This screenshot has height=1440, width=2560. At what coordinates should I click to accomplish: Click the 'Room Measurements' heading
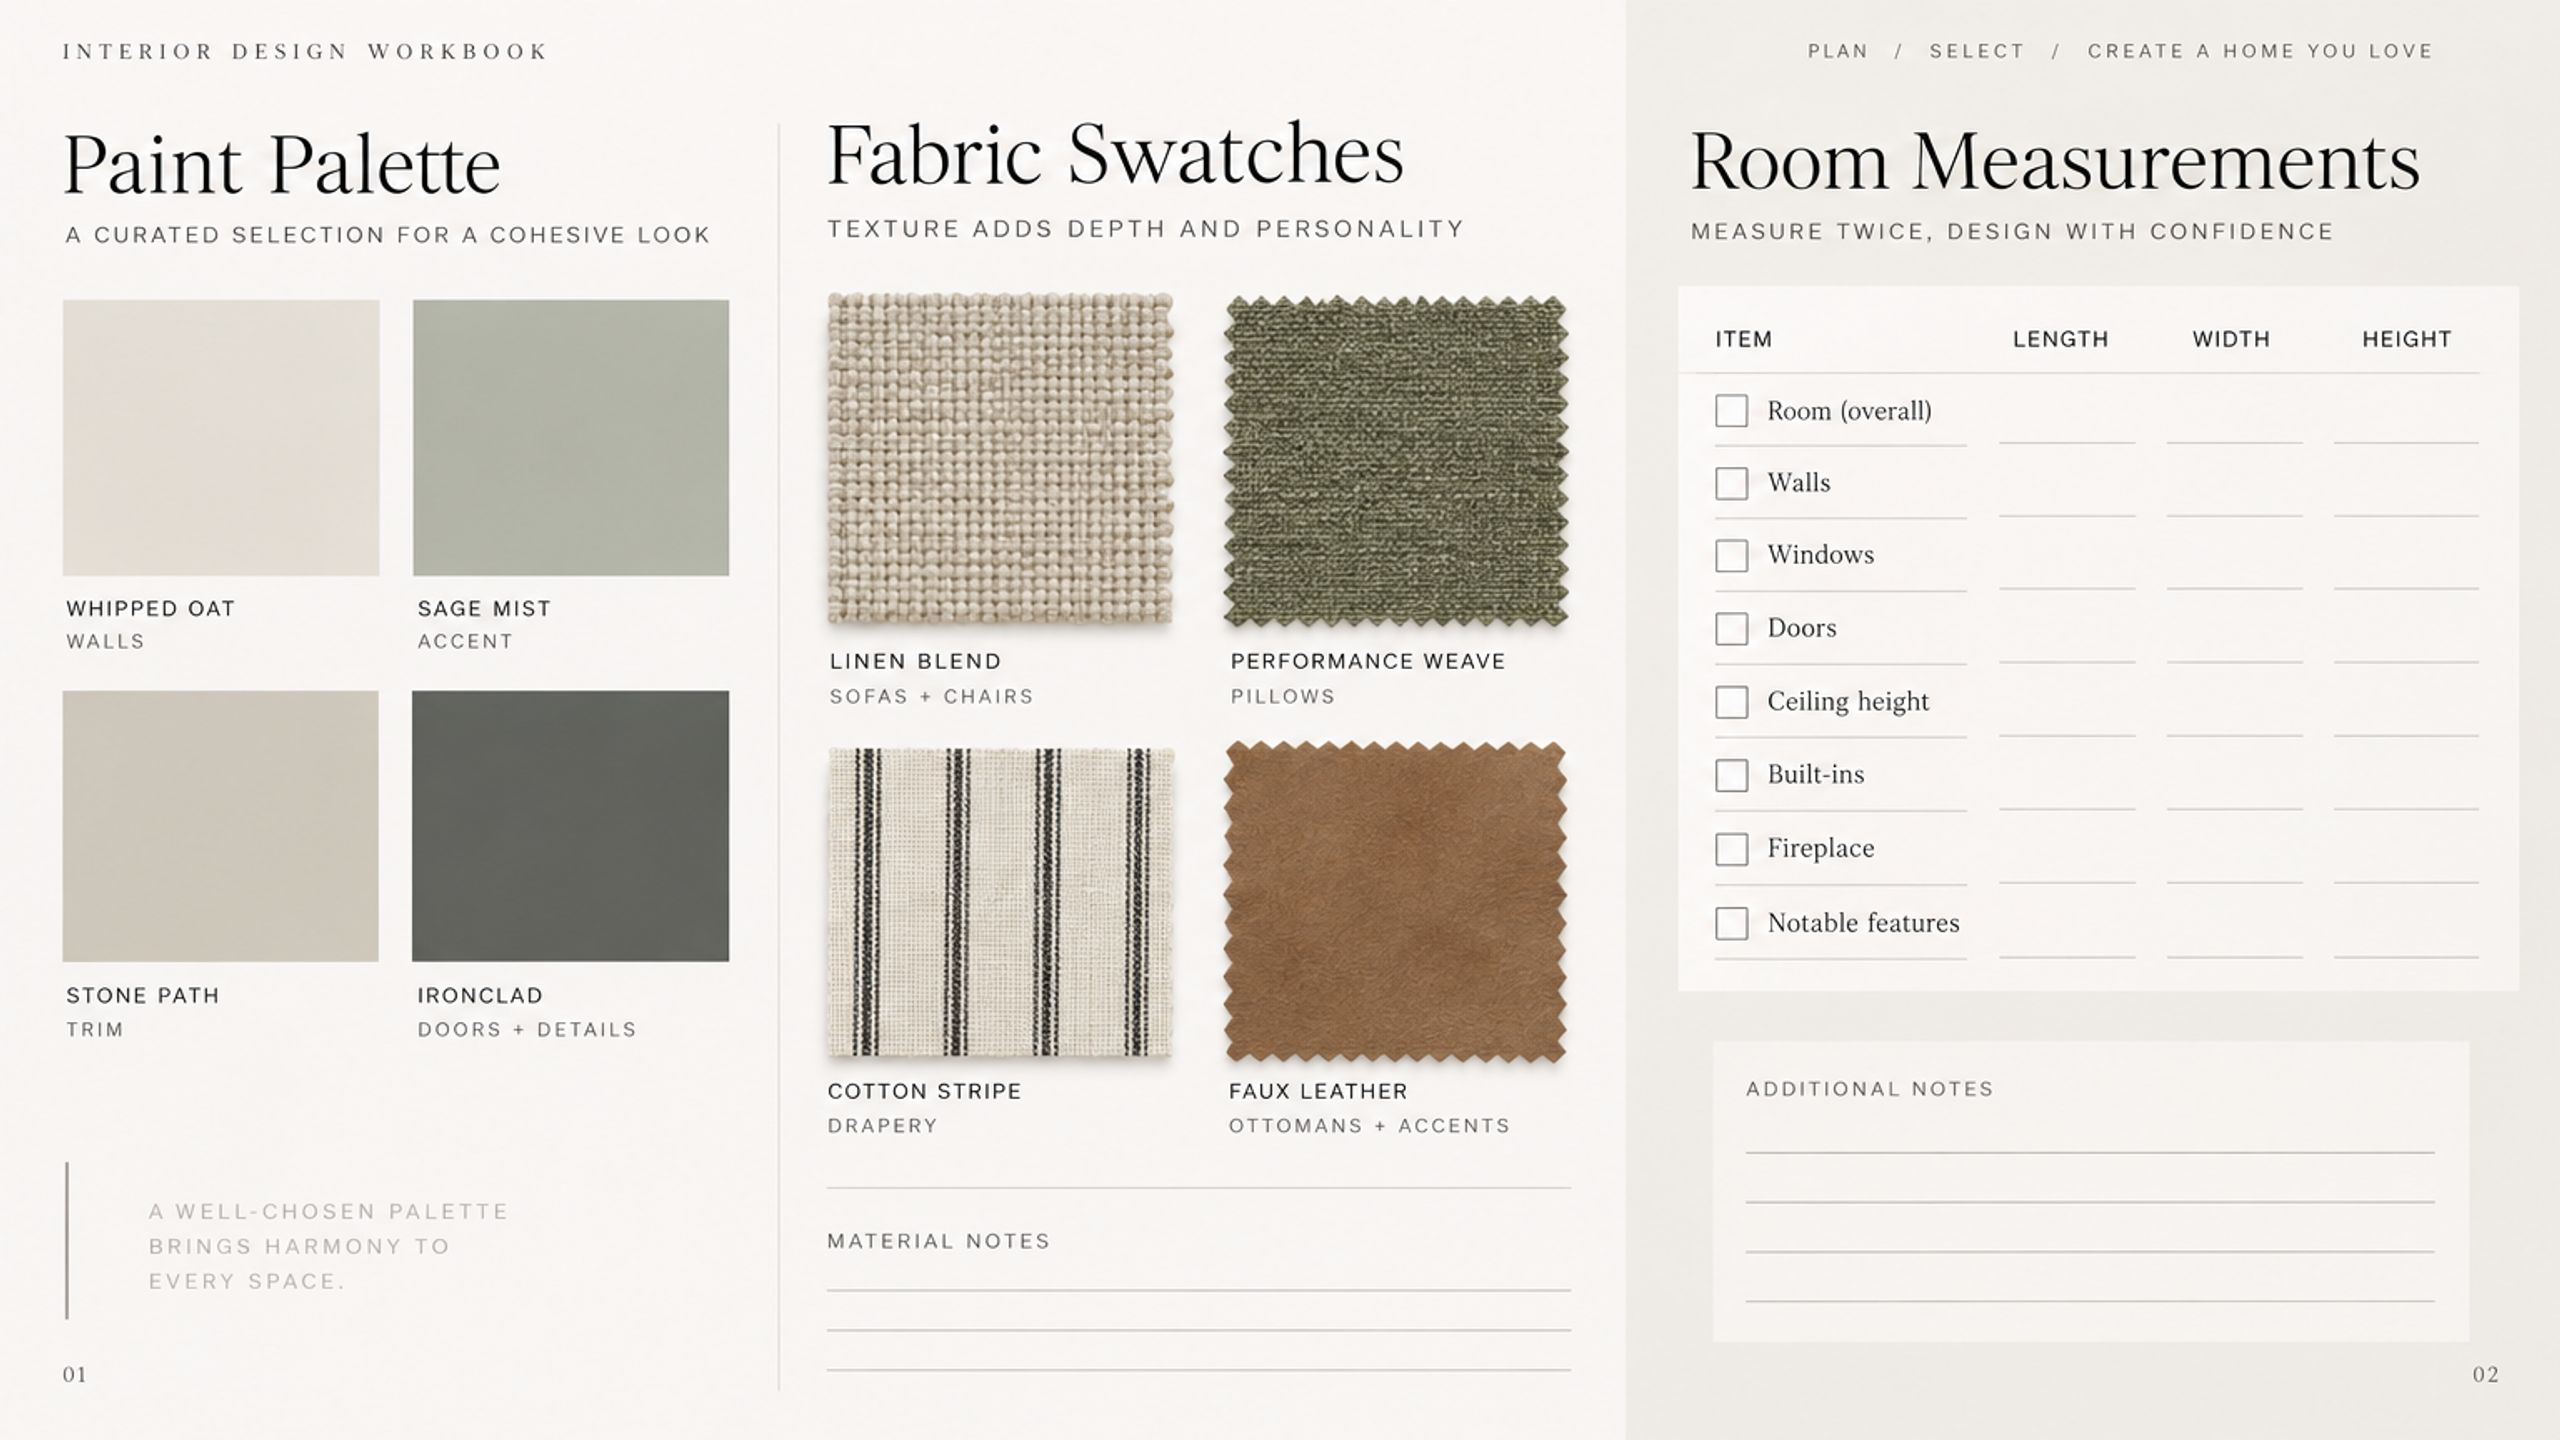[2055, 160]
